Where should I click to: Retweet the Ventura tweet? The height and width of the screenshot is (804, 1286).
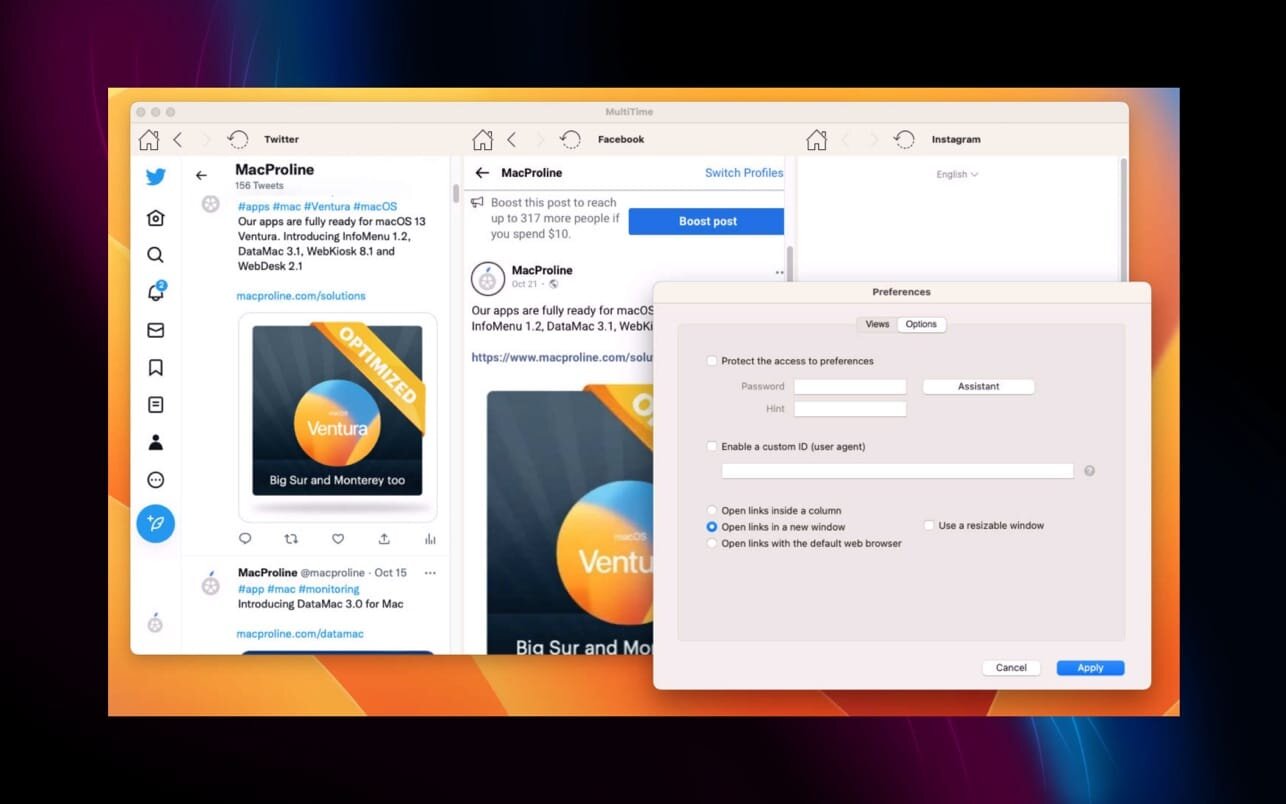pos(291,539)
